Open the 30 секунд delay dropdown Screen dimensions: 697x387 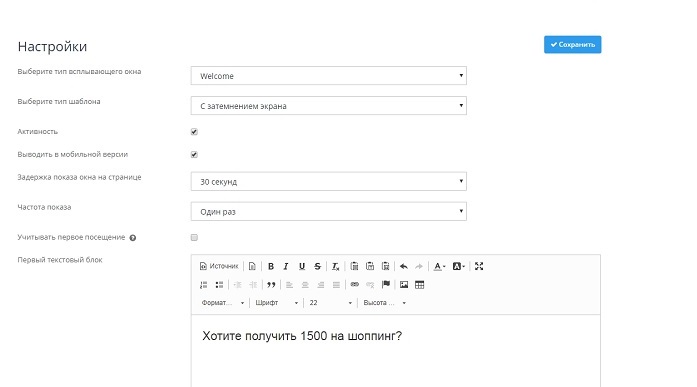tap(328, 181)
